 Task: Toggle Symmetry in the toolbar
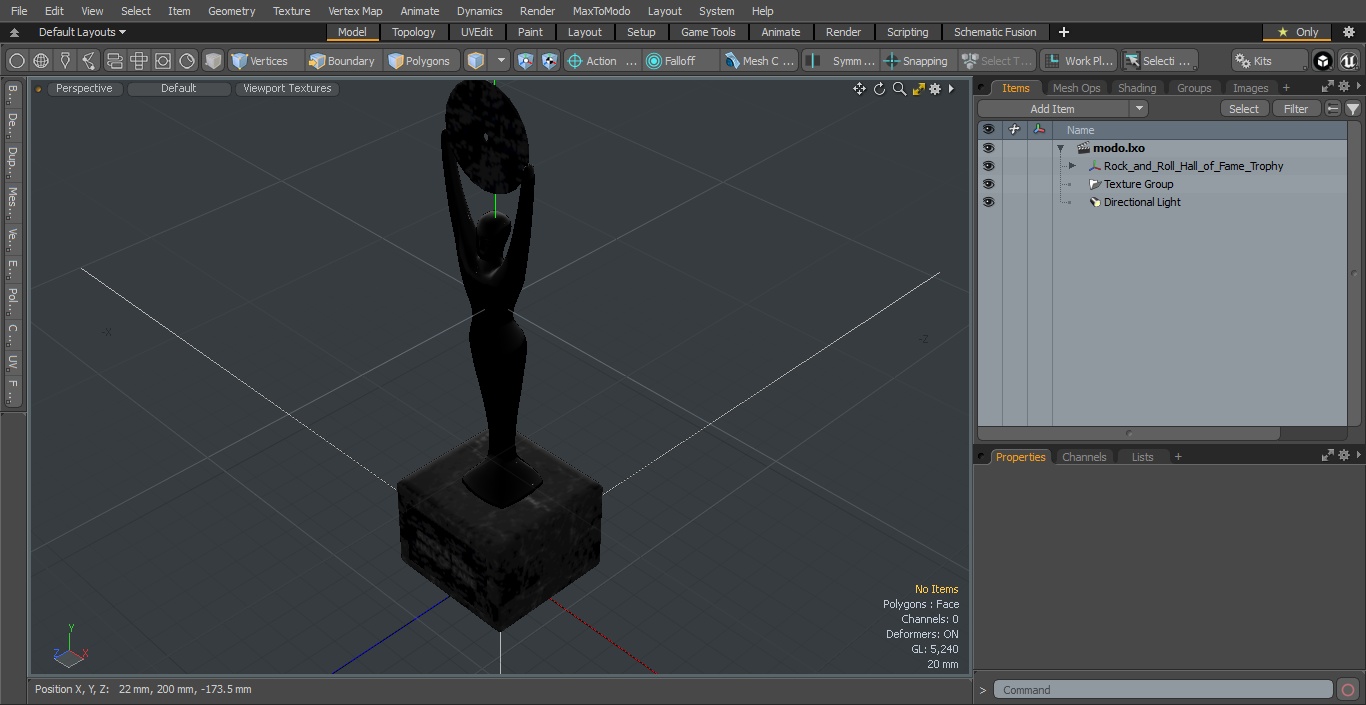[x=840, y=61]
